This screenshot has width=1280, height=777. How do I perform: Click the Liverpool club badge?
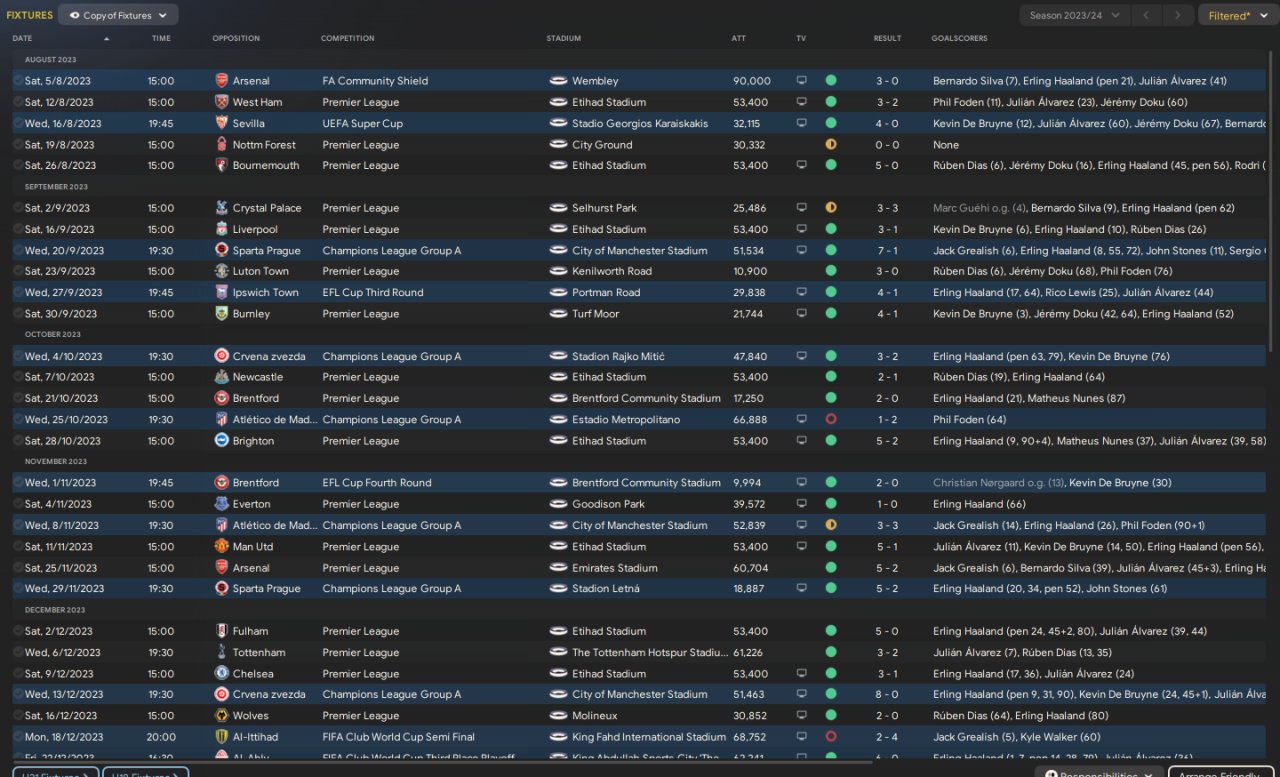click(222, 229)
